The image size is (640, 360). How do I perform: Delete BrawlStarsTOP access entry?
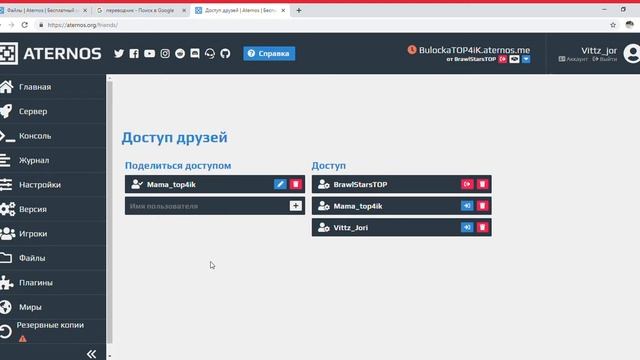point(482,184)
